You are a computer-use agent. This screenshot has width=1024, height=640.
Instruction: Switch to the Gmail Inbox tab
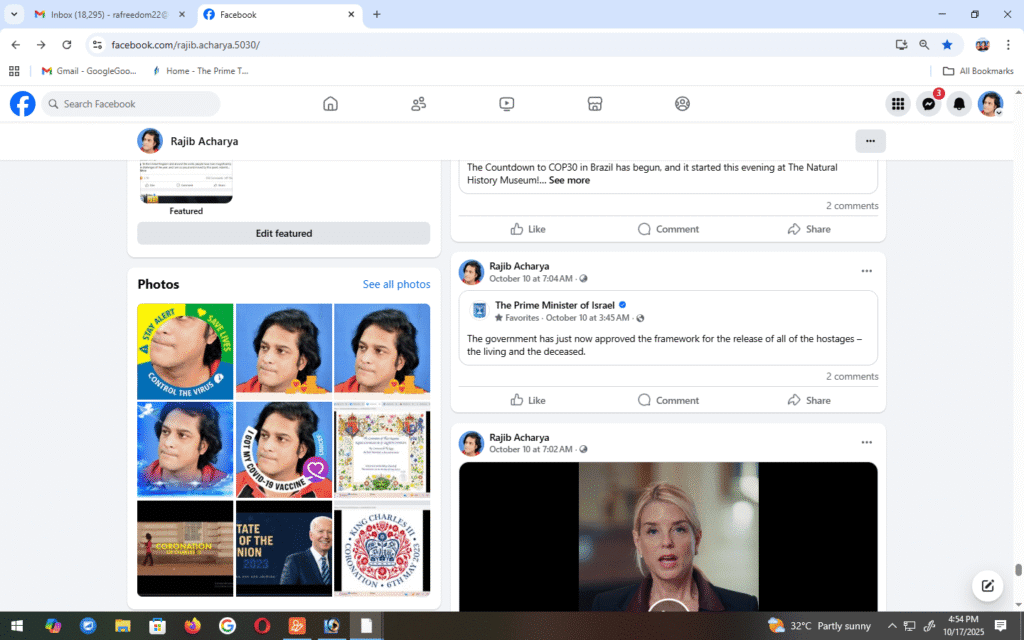click(x=110, y=15)
